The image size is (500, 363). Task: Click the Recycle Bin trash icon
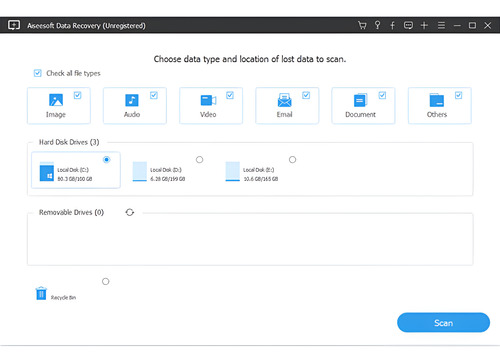pyautogui.click(x=41, y=293)
